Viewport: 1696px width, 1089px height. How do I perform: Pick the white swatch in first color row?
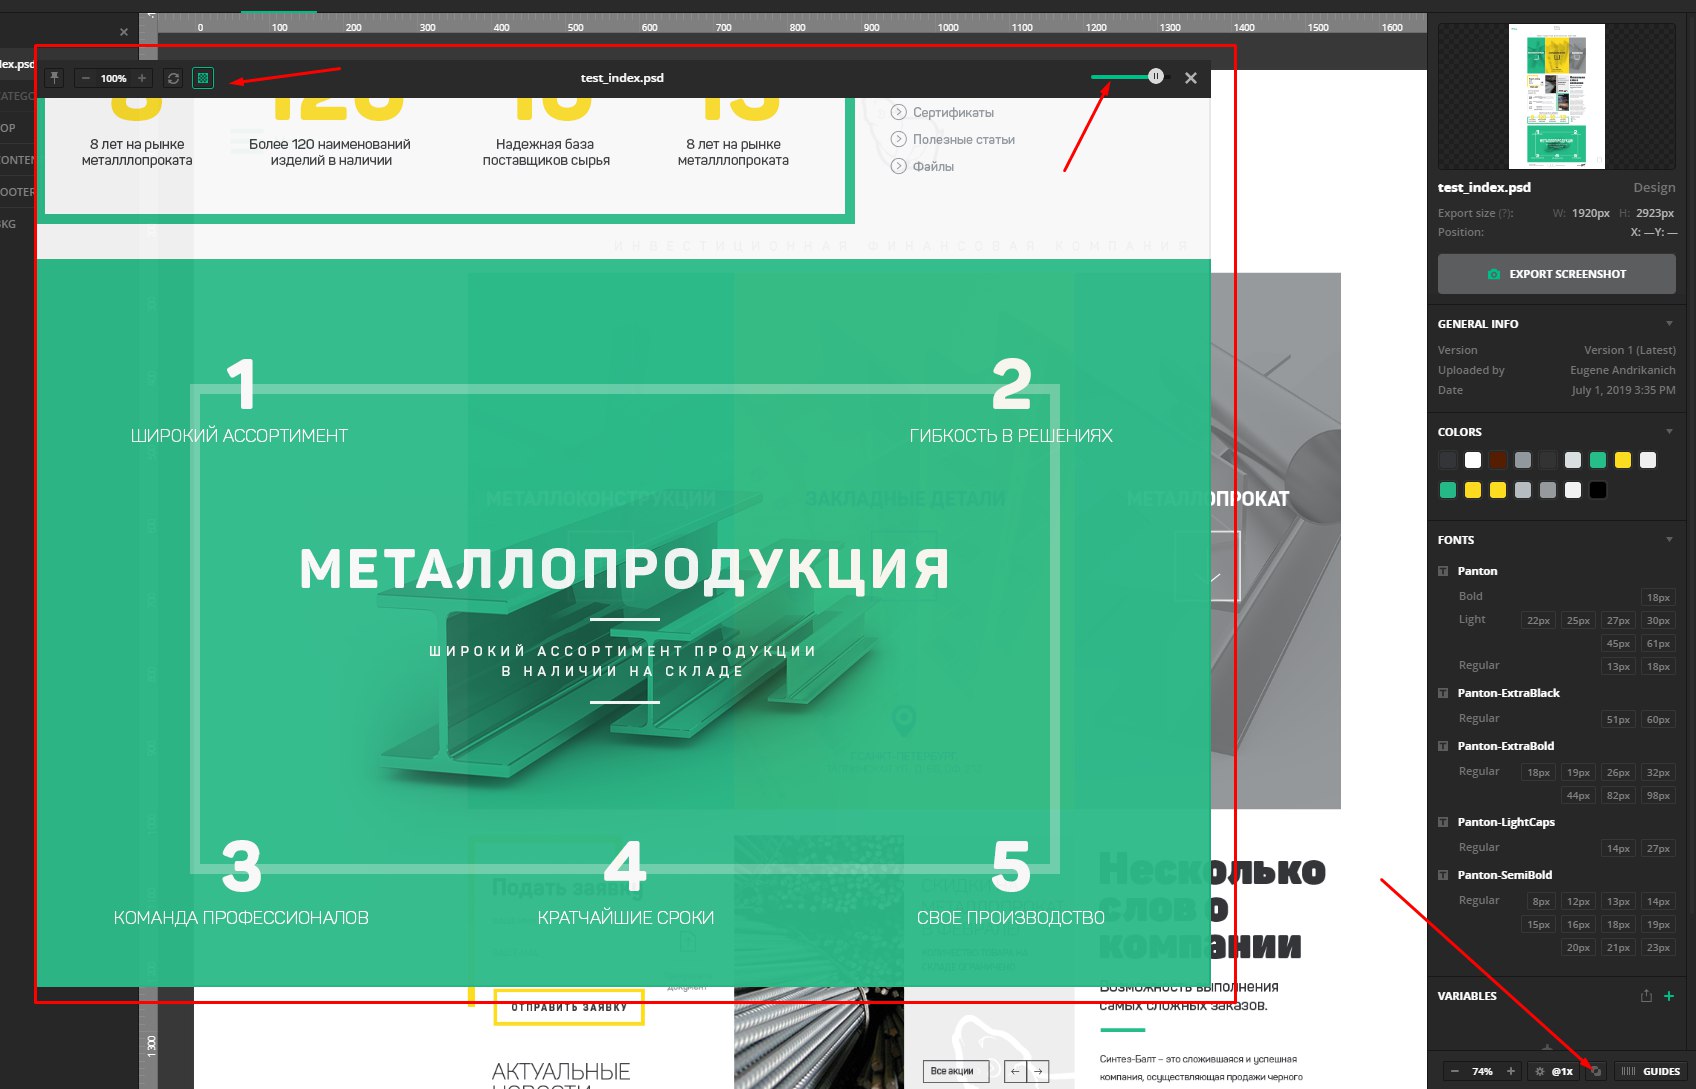(1473, 460)
